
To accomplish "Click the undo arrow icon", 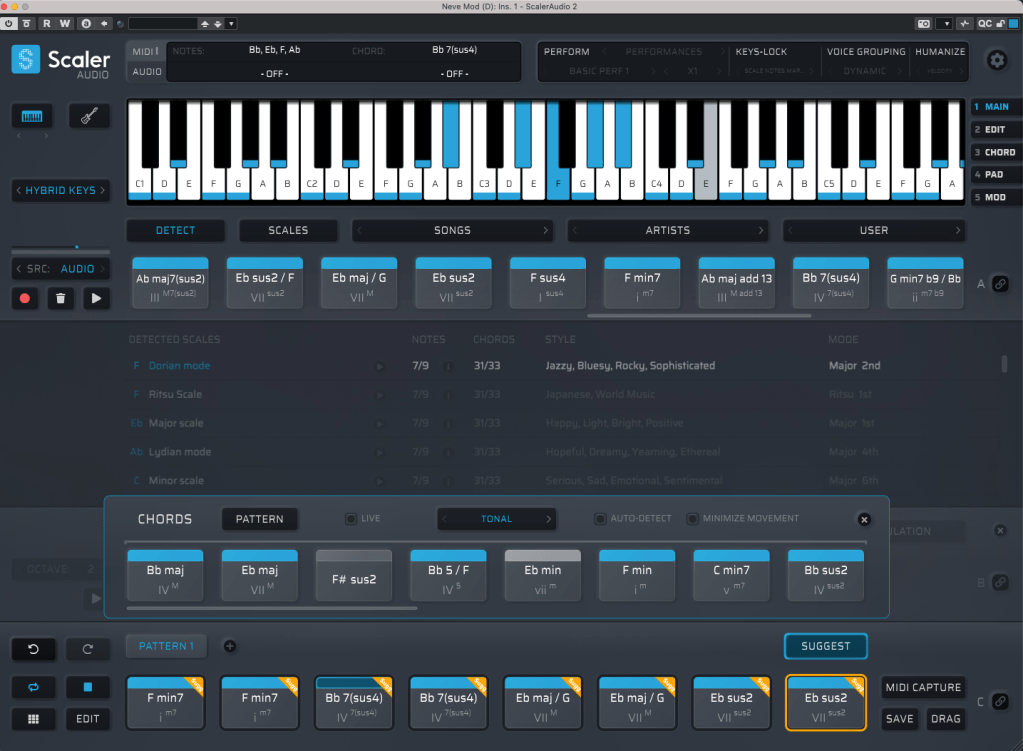I will tap(32, 649).
